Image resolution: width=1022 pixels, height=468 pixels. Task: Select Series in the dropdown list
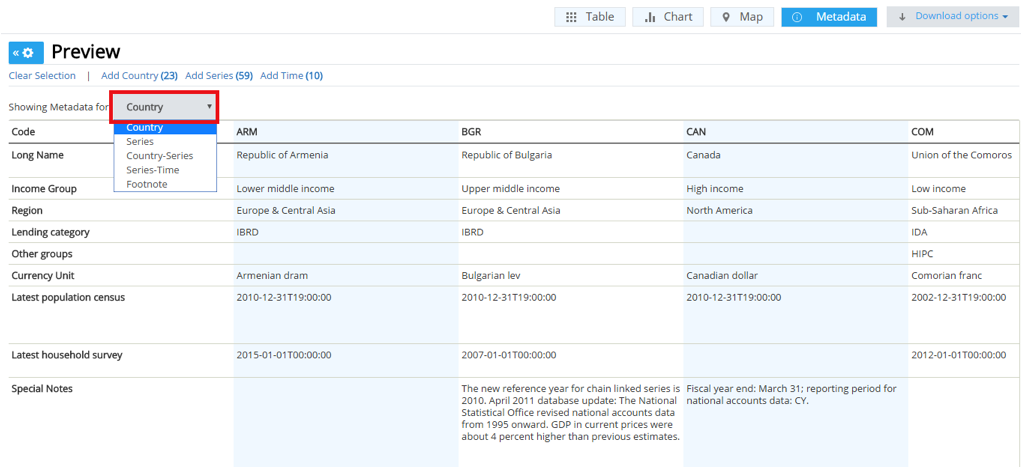(x=140, y=142)
